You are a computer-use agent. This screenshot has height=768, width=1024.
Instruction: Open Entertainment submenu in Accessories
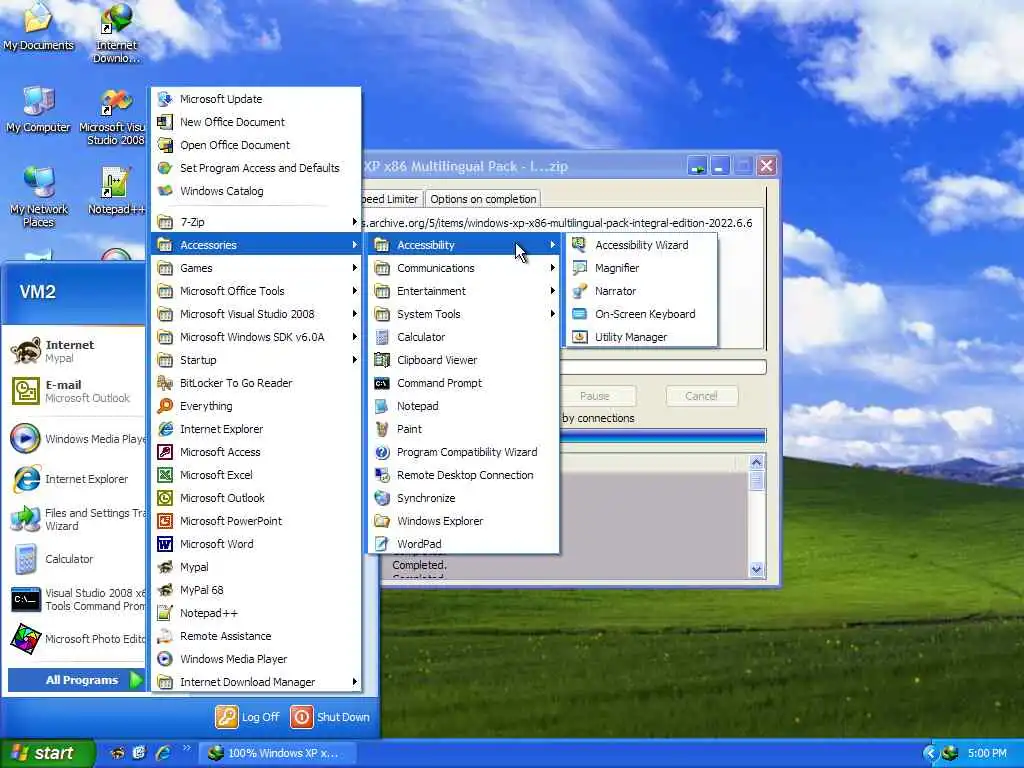pos(463,291)
